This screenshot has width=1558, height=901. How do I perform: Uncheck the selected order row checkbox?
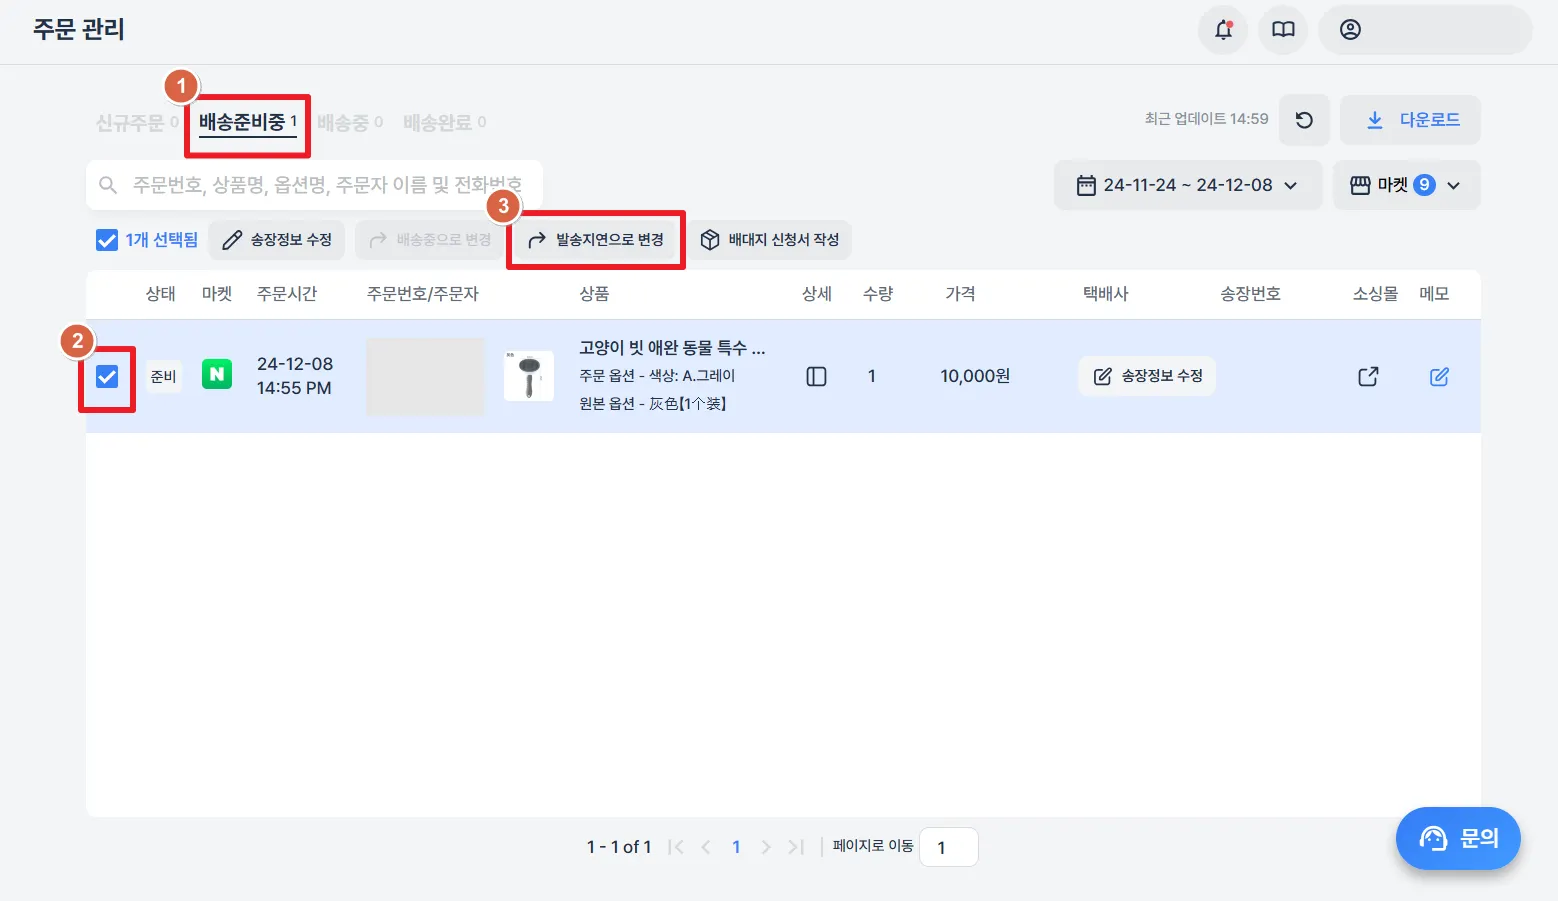(x=106, y=378)
